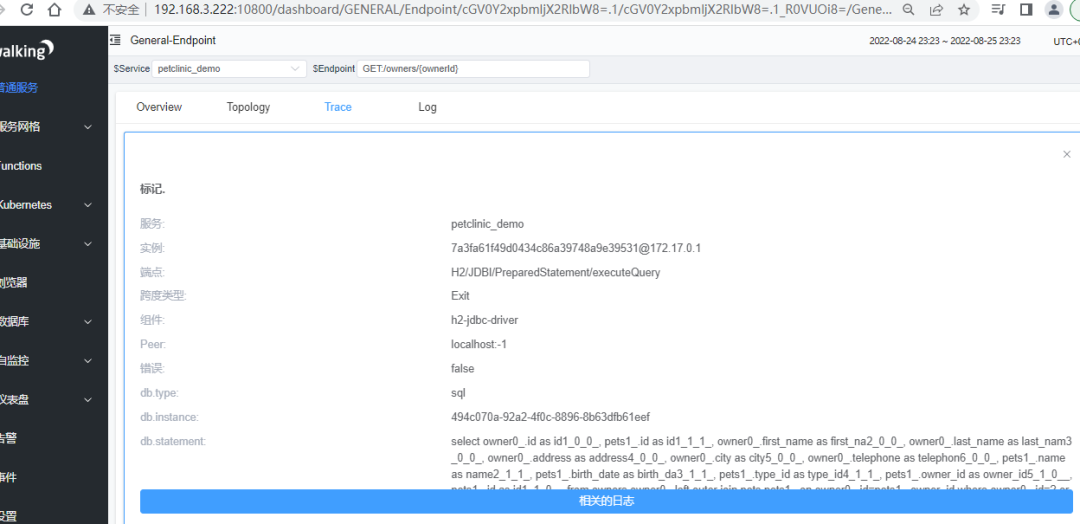Click the db.statement SQL query text
This screenshot has width=1080, height=524.
point(761,465)
